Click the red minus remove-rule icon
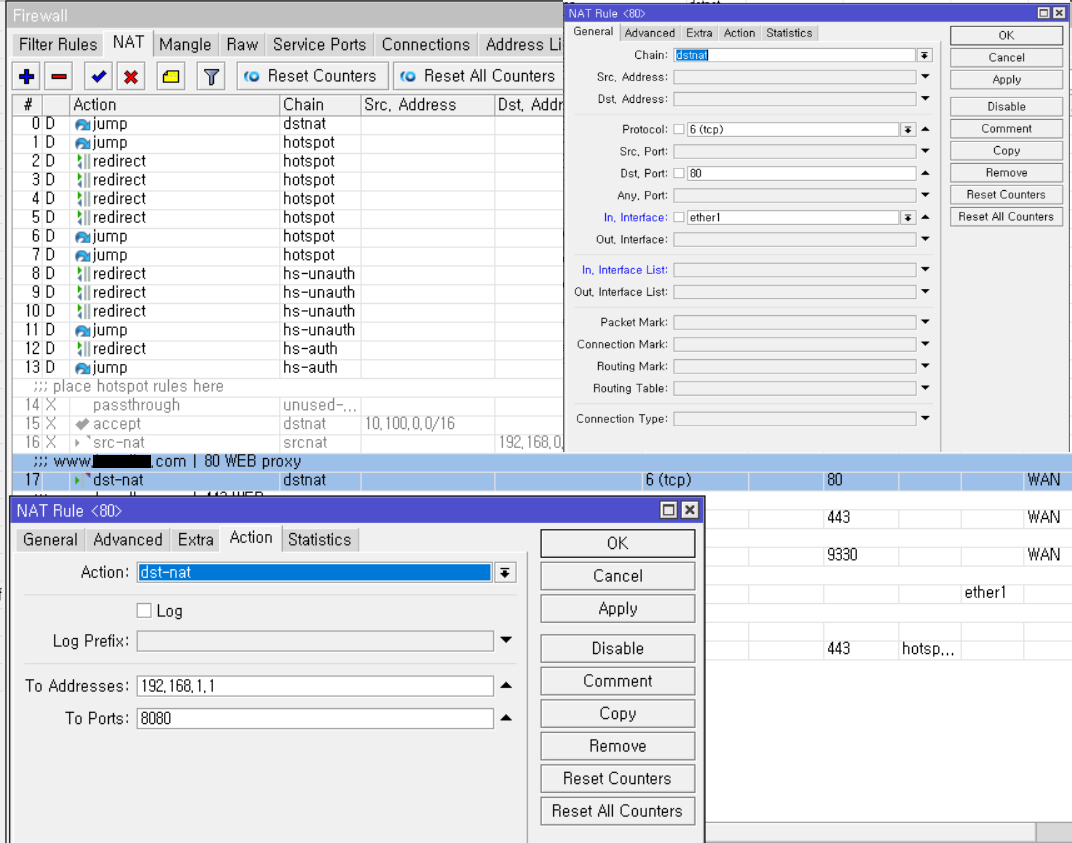The image size is (1072, 843). [x=59, y=77]
